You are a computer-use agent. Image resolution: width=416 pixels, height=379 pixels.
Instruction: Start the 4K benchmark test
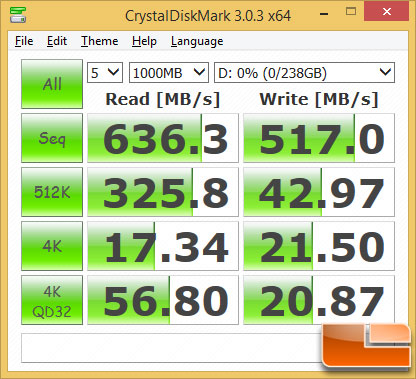tap(52, 246)
